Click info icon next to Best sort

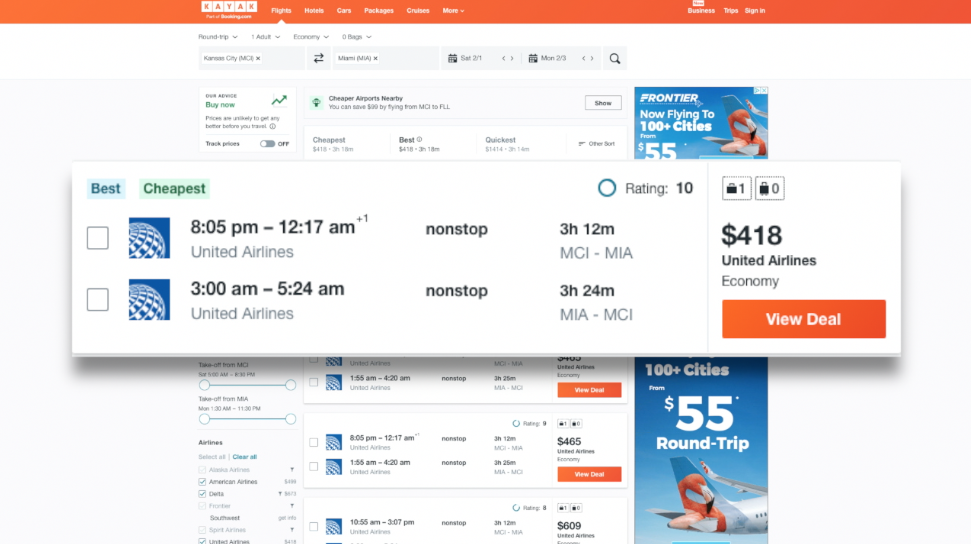419,139
